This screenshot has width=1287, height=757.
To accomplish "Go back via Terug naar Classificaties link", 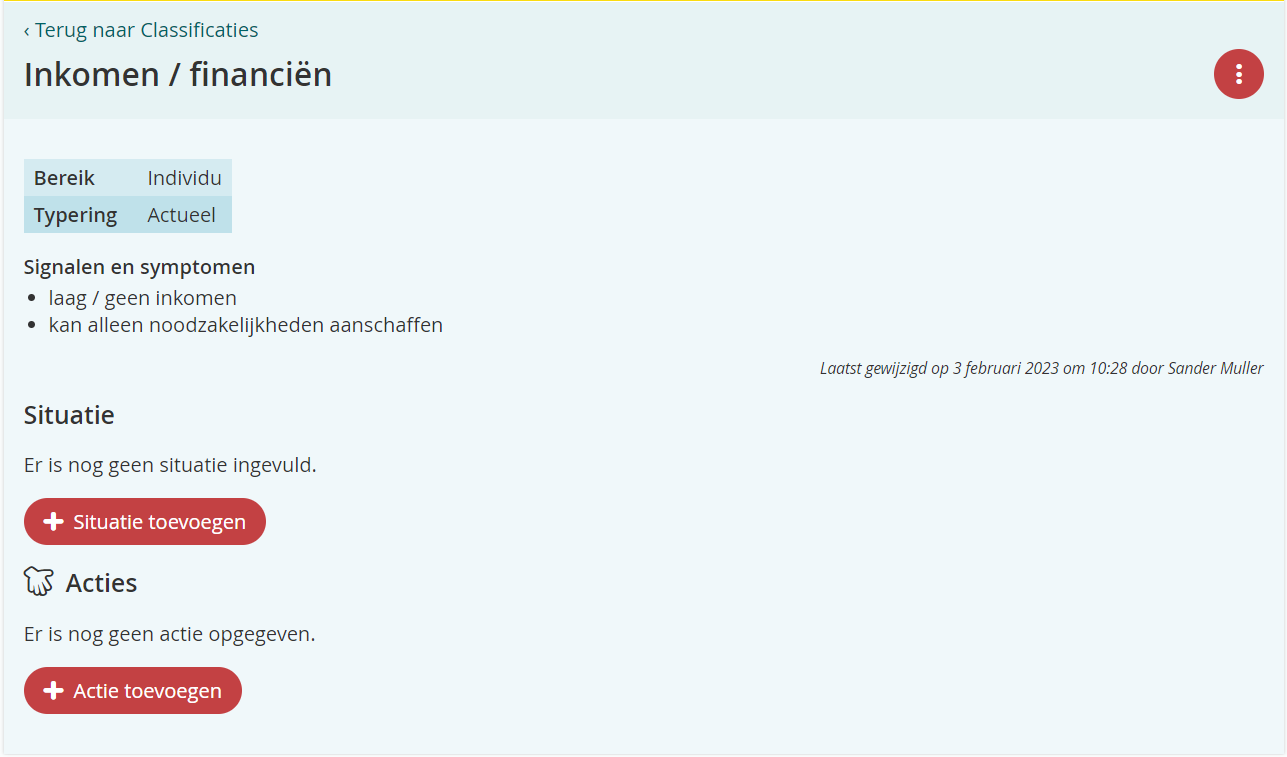I will pyautogui.click(x=146, y=30).
